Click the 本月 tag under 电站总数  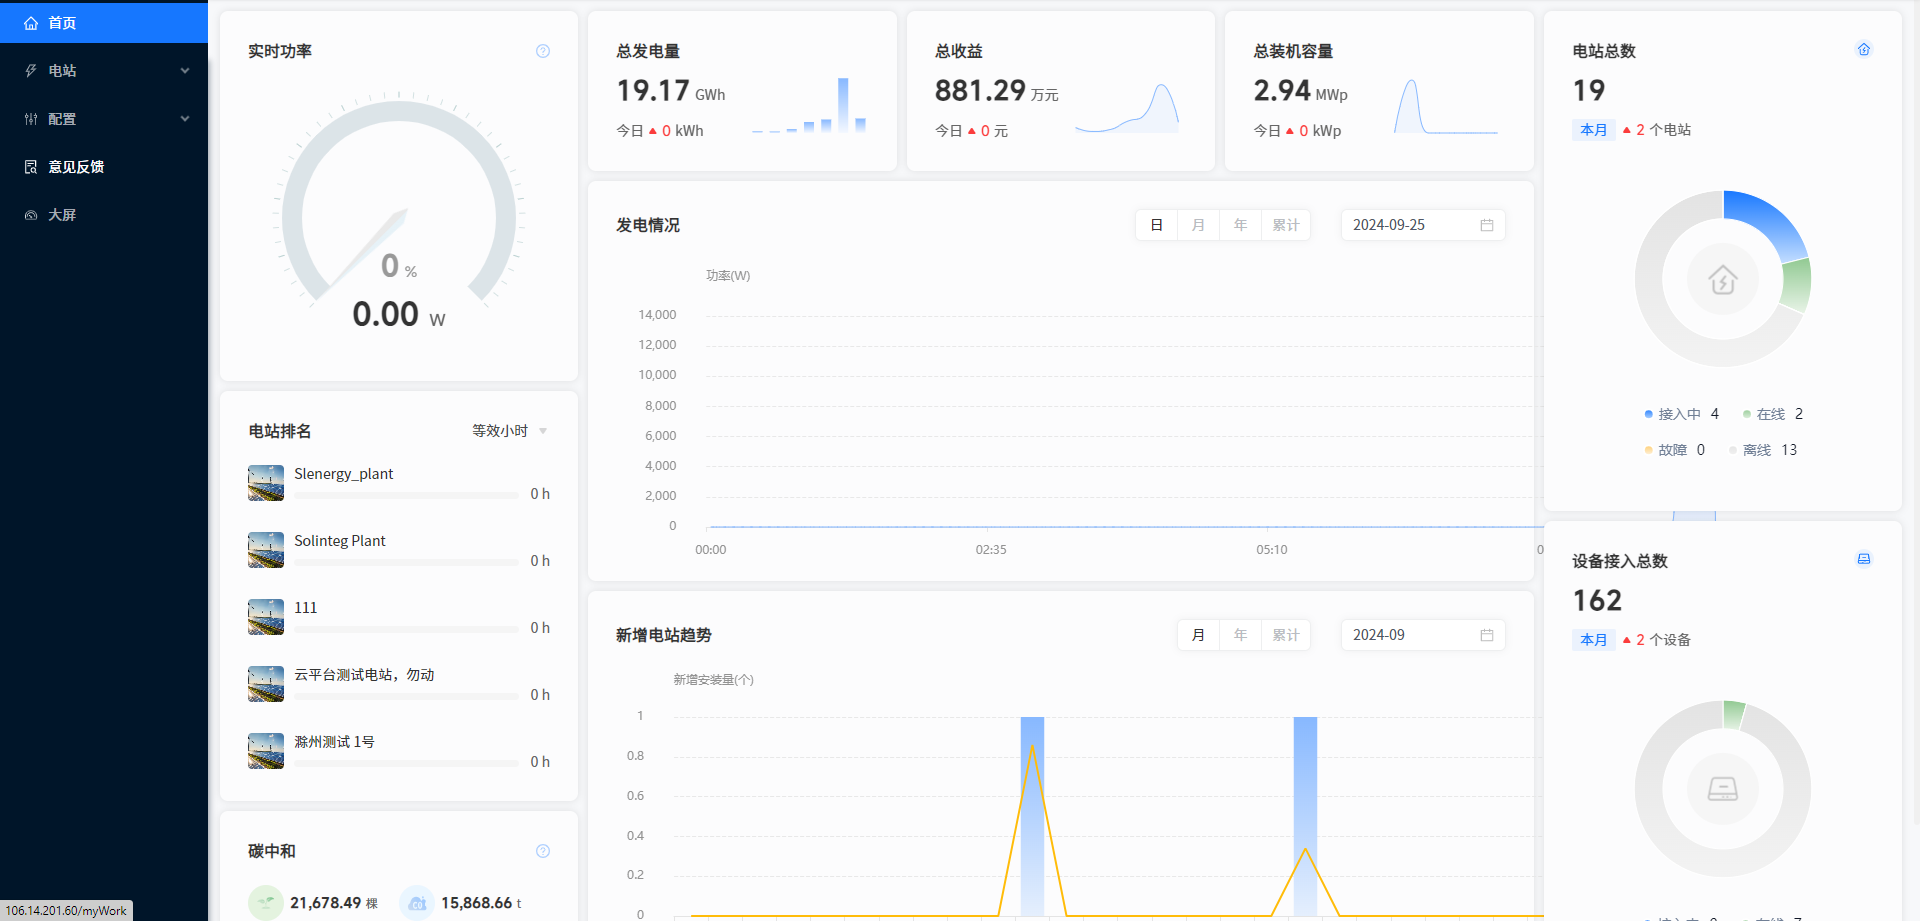pos(1593,130)
